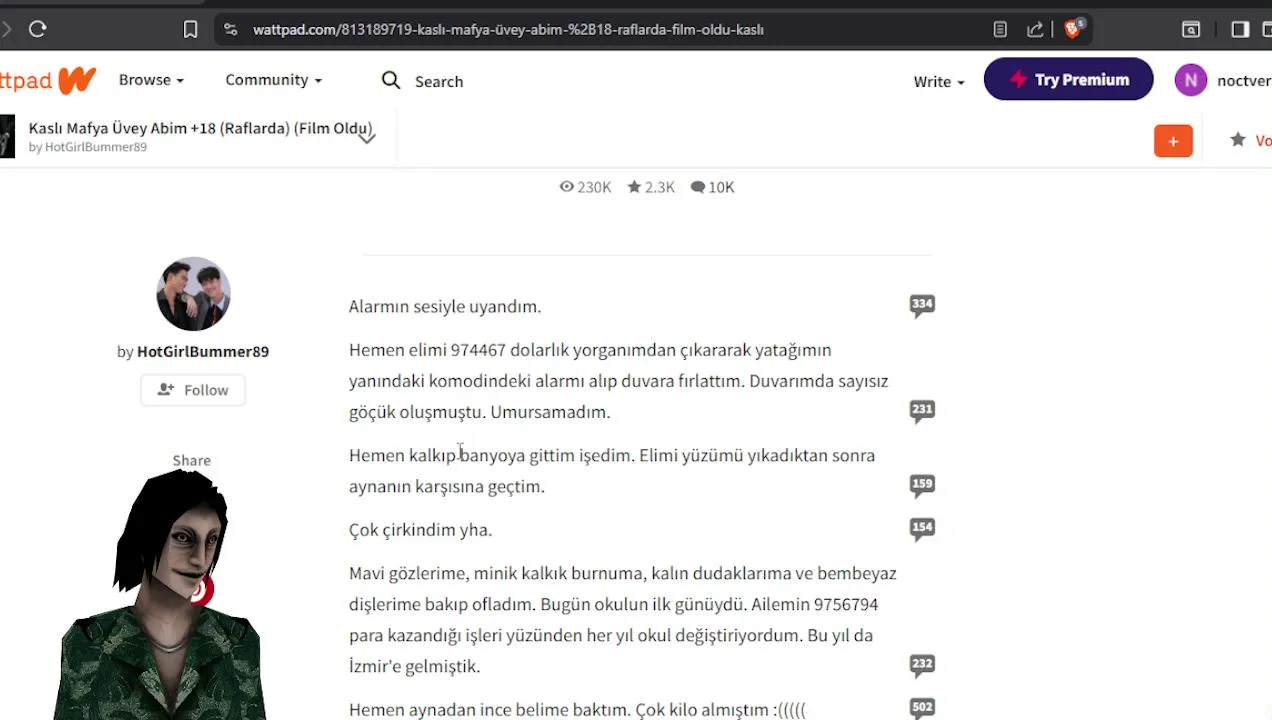The height and width of the screenshot is (720, 1272).
Task: Open comments bubble showing 154
Action: point(922,529)
